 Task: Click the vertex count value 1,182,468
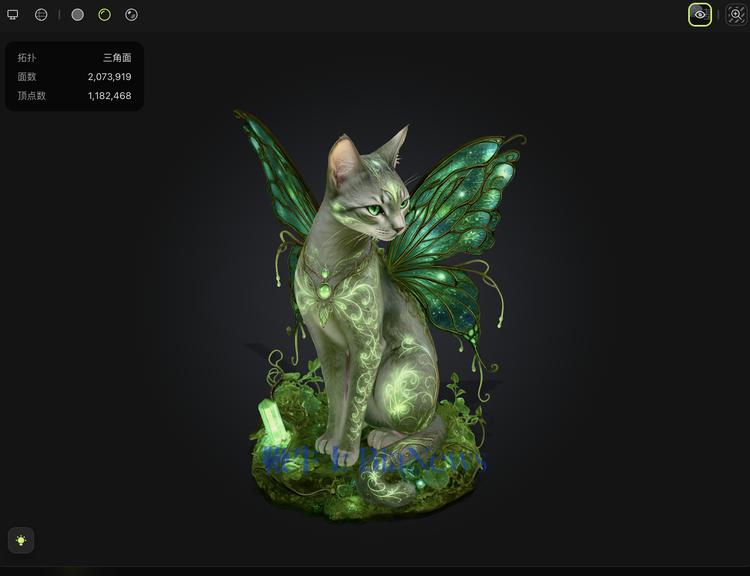[x=110, y=96]
